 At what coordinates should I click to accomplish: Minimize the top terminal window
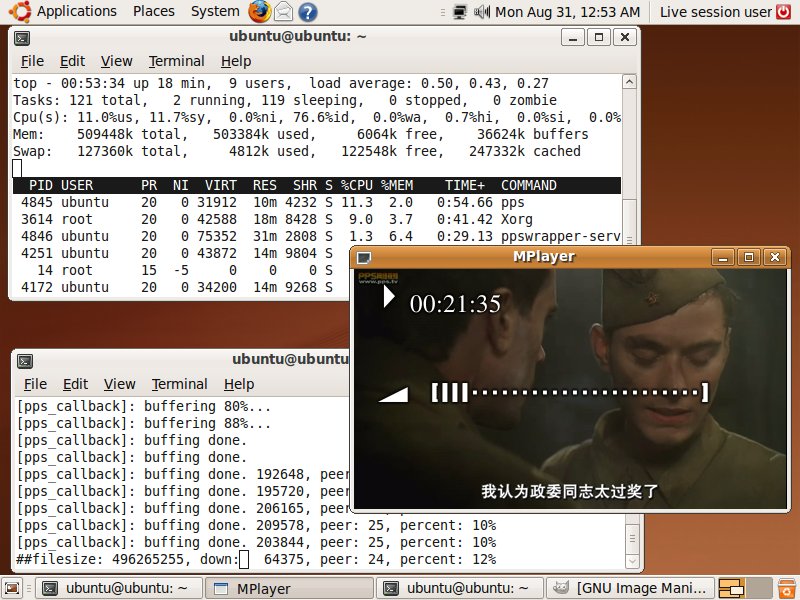(x=572, y=37)
